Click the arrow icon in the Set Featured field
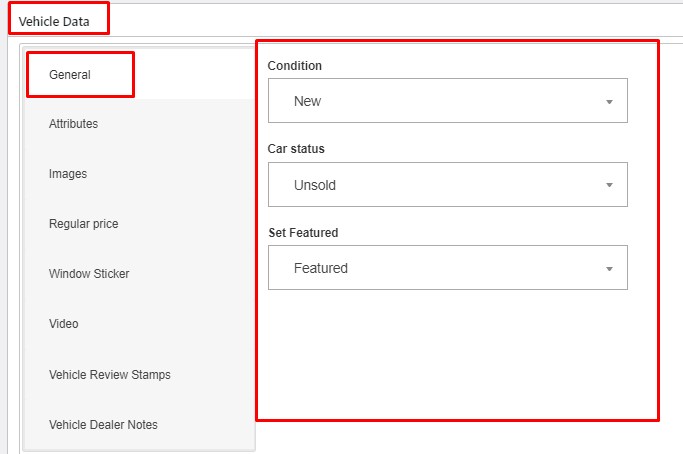The width and height of the screenshot is (683, 454). (609, 269)
